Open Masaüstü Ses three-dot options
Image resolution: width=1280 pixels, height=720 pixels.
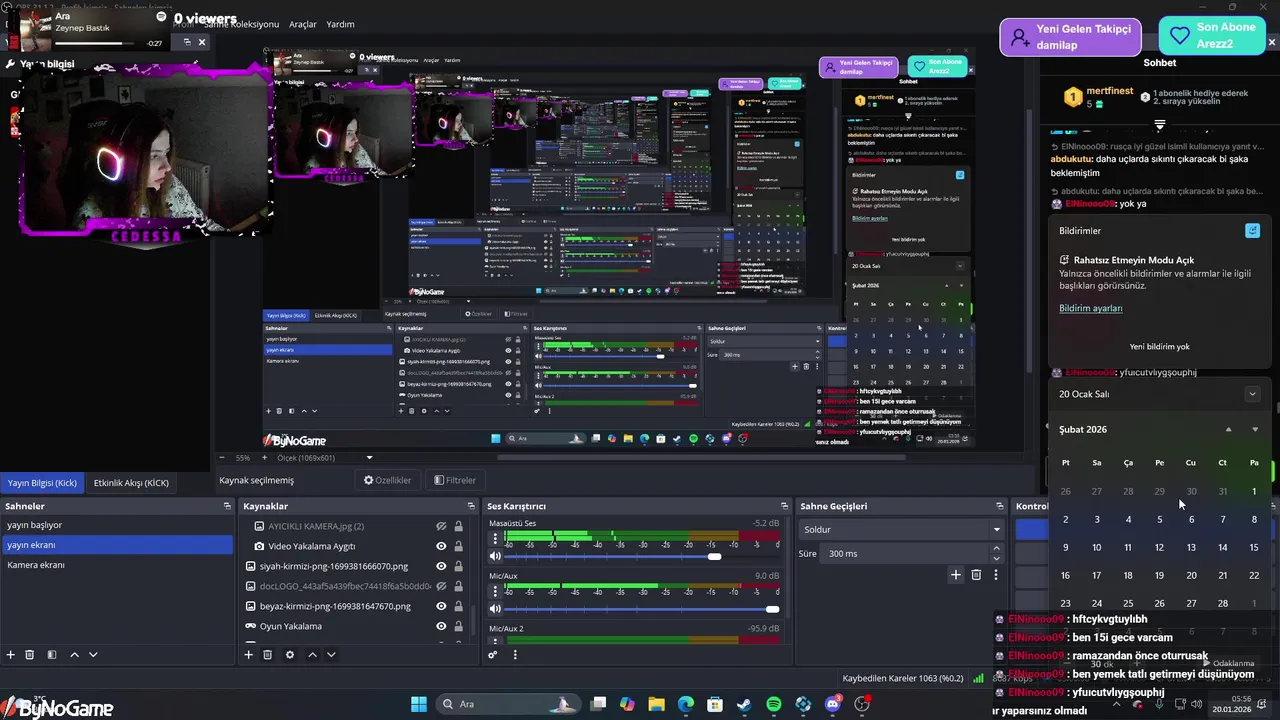click(x=495, y=540)
